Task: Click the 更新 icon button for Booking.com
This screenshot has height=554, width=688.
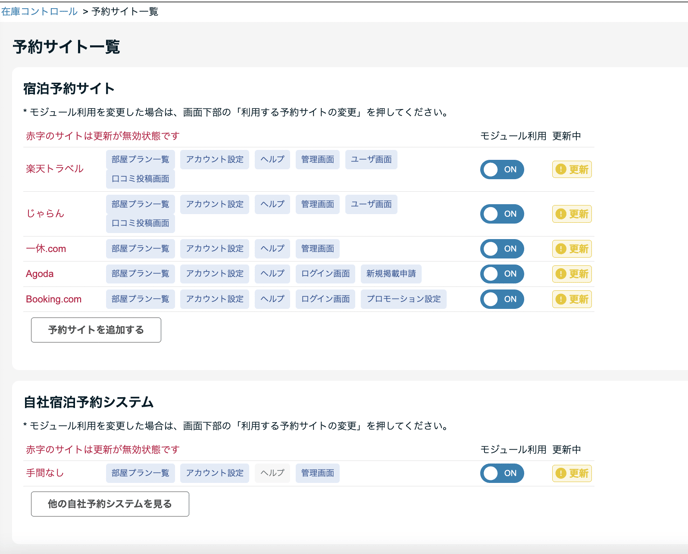Action: pyautogui.click(x=571, y=299)
